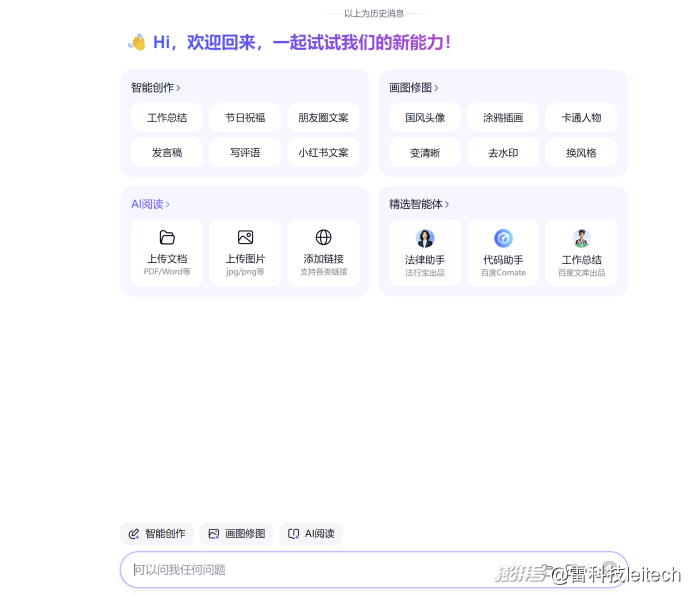
Task: Select the 画图修图 chip above input
Action: [236, 534]
